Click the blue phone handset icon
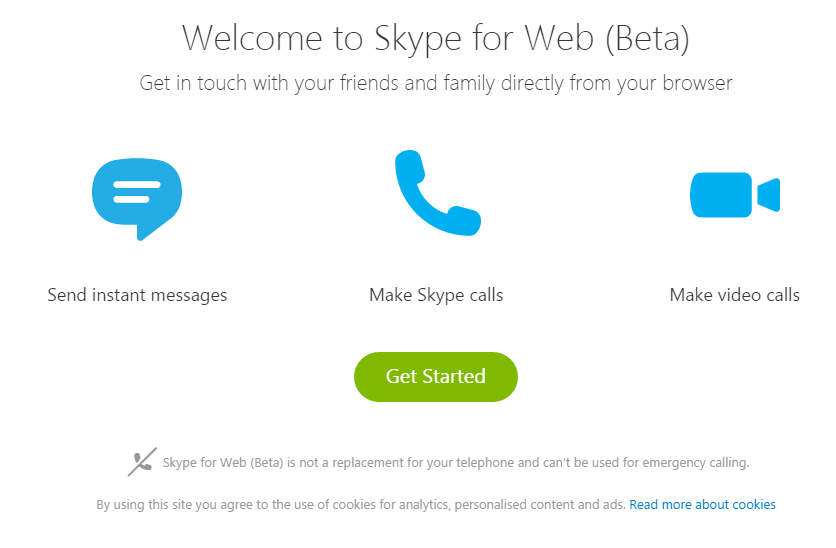The image size is (836, 548). point(438,192)
